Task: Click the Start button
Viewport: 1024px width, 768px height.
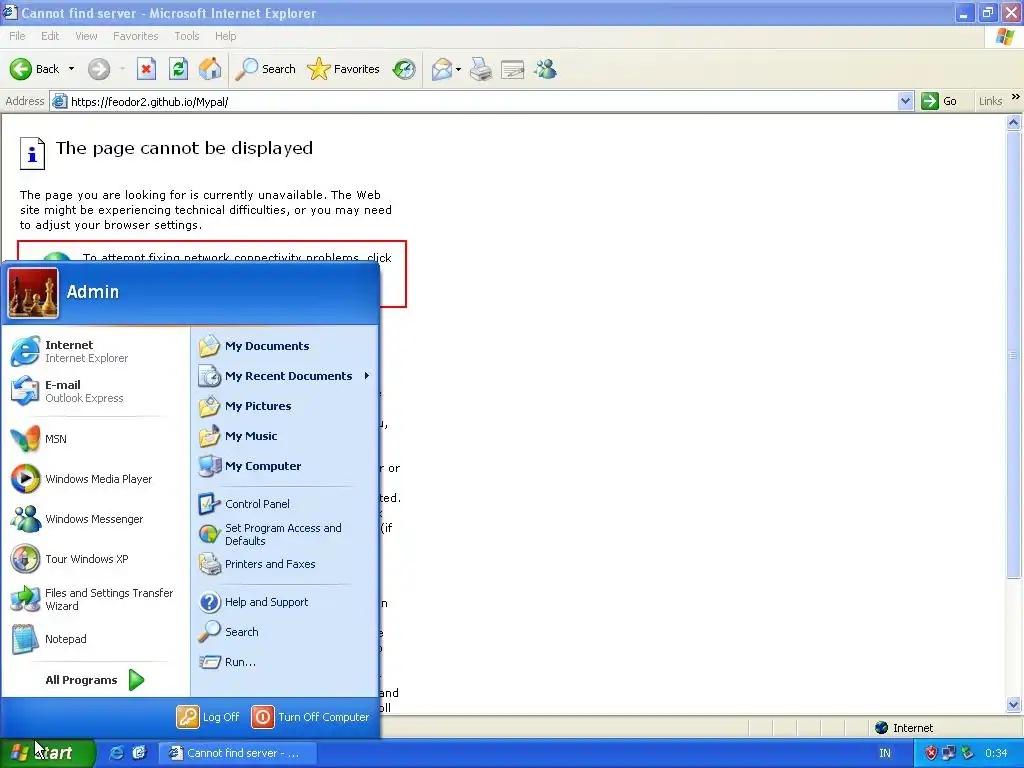Action: coord(47,753)
